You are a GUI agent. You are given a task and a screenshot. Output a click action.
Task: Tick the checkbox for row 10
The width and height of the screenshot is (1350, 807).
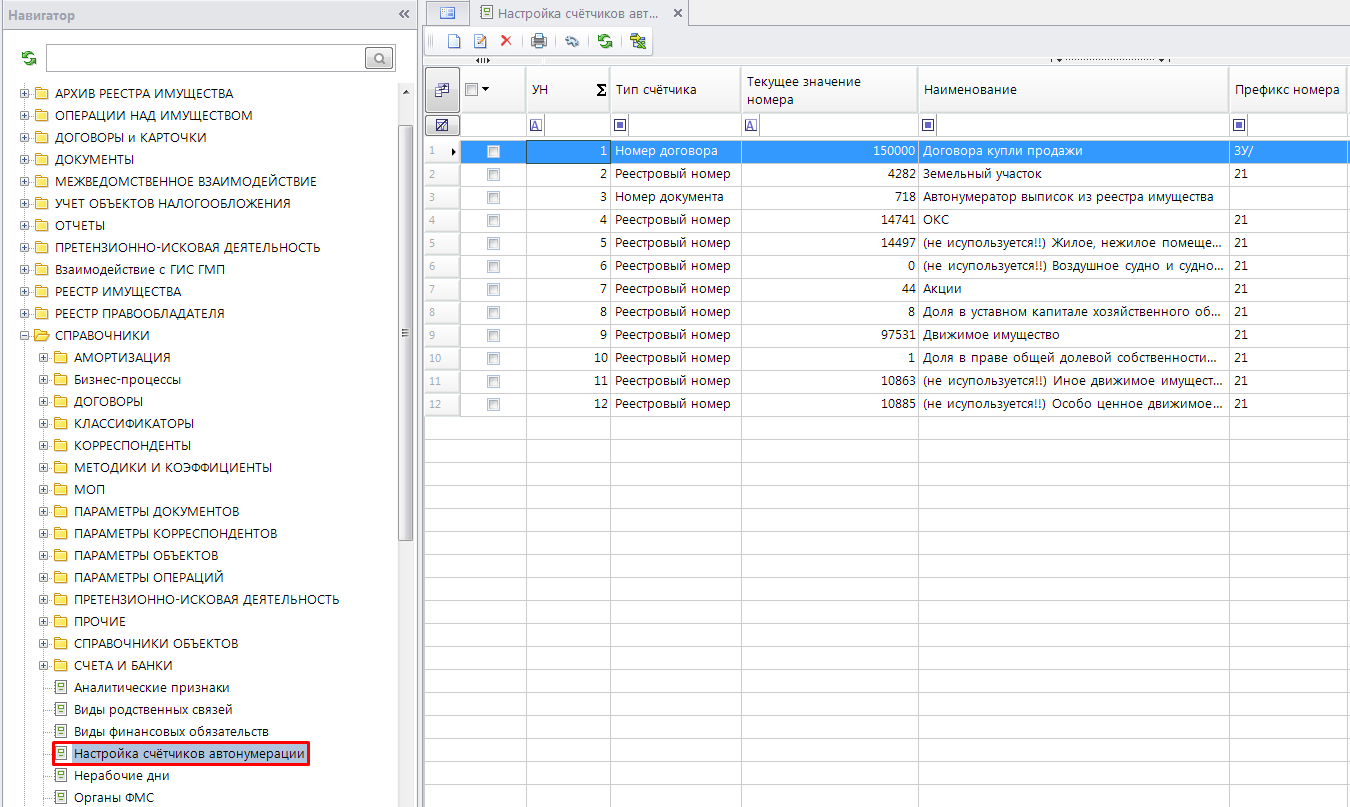(x=493, y=358)
